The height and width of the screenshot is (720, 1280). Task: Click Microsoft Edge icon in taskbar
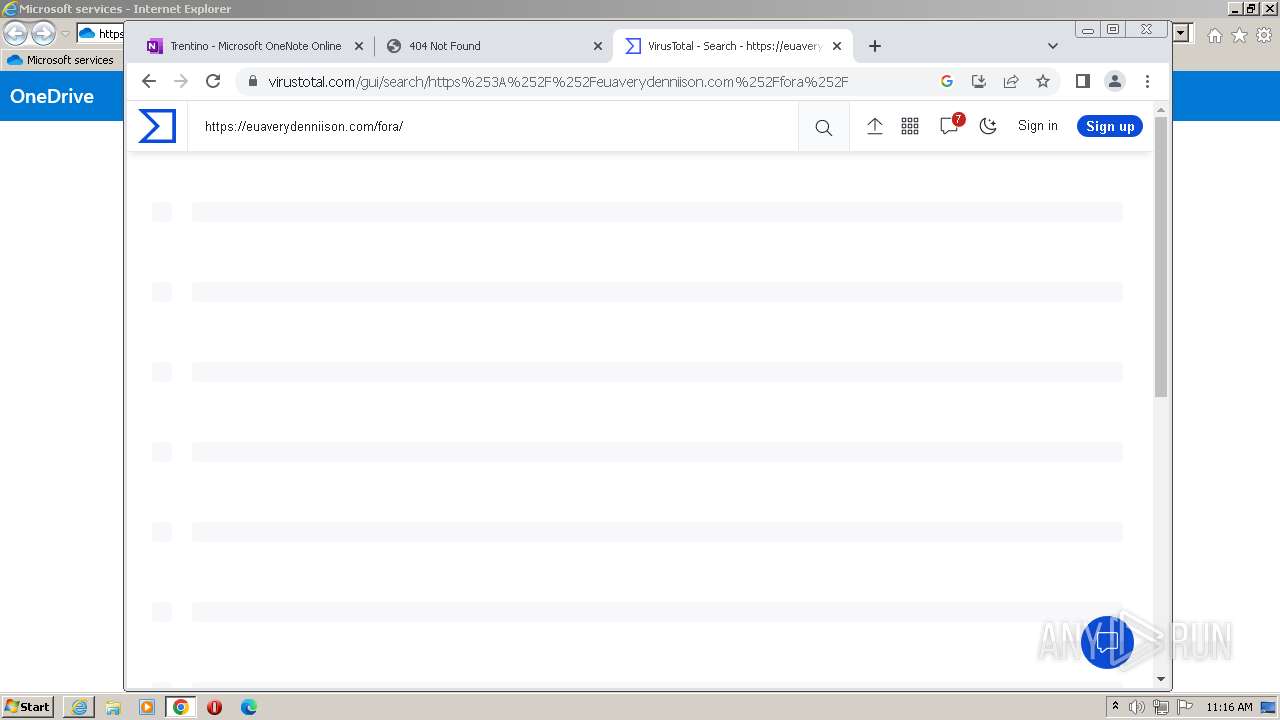coord(249,707)
